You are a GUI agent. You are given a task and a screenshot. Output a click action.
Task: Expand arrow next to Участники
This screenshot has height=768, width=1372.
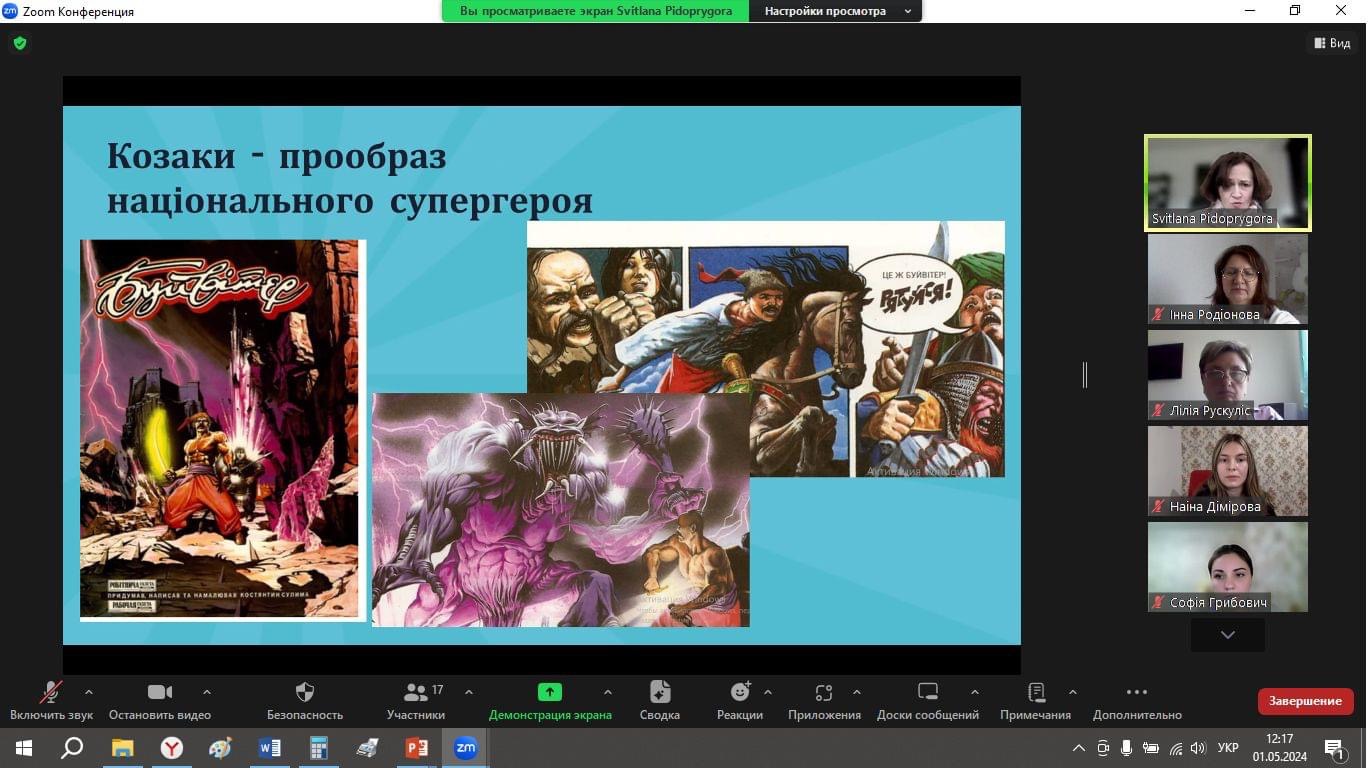(469, 692)
